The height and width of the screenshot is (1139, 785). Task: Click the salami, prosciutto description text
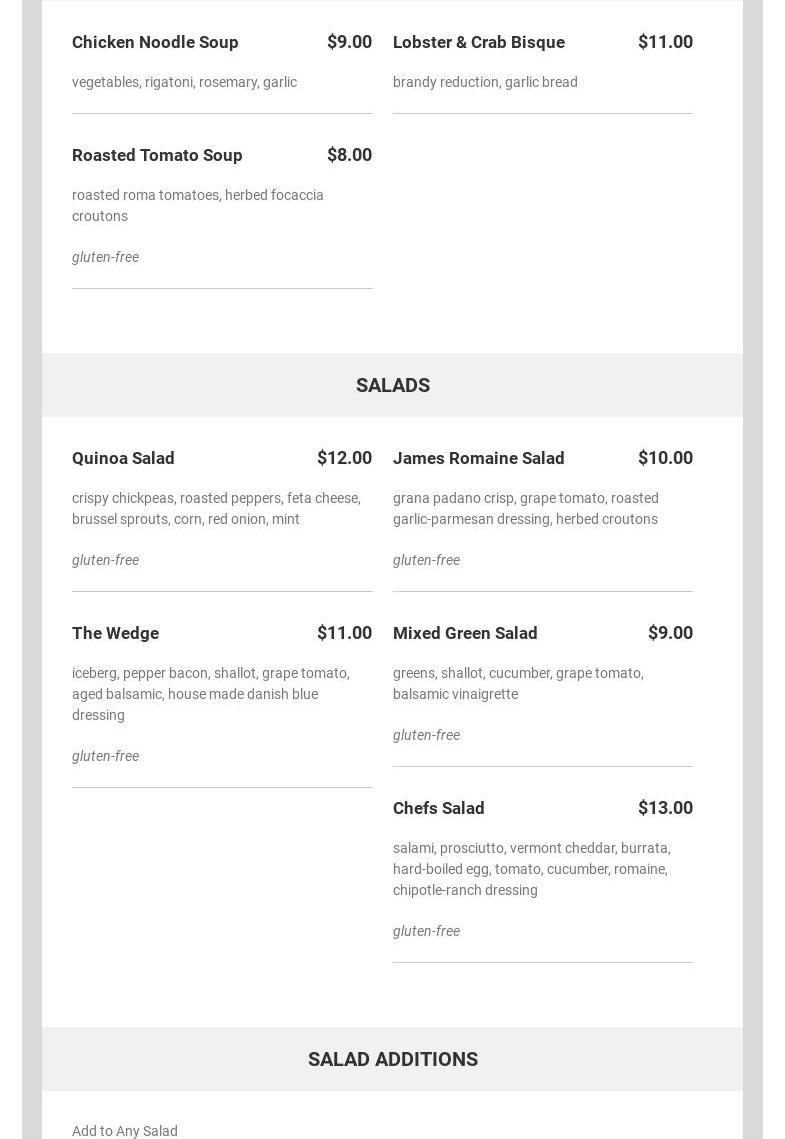531,869
